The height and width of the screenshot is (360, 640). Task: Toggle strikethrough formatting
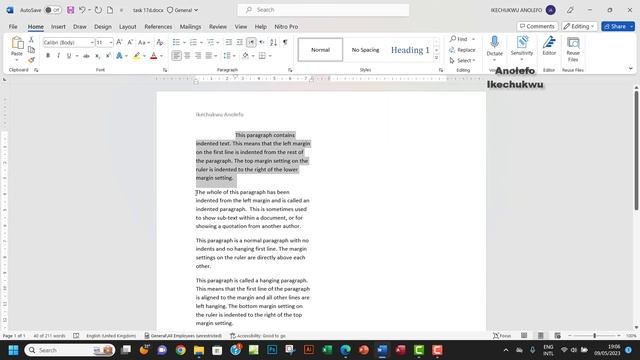(86, 56)
